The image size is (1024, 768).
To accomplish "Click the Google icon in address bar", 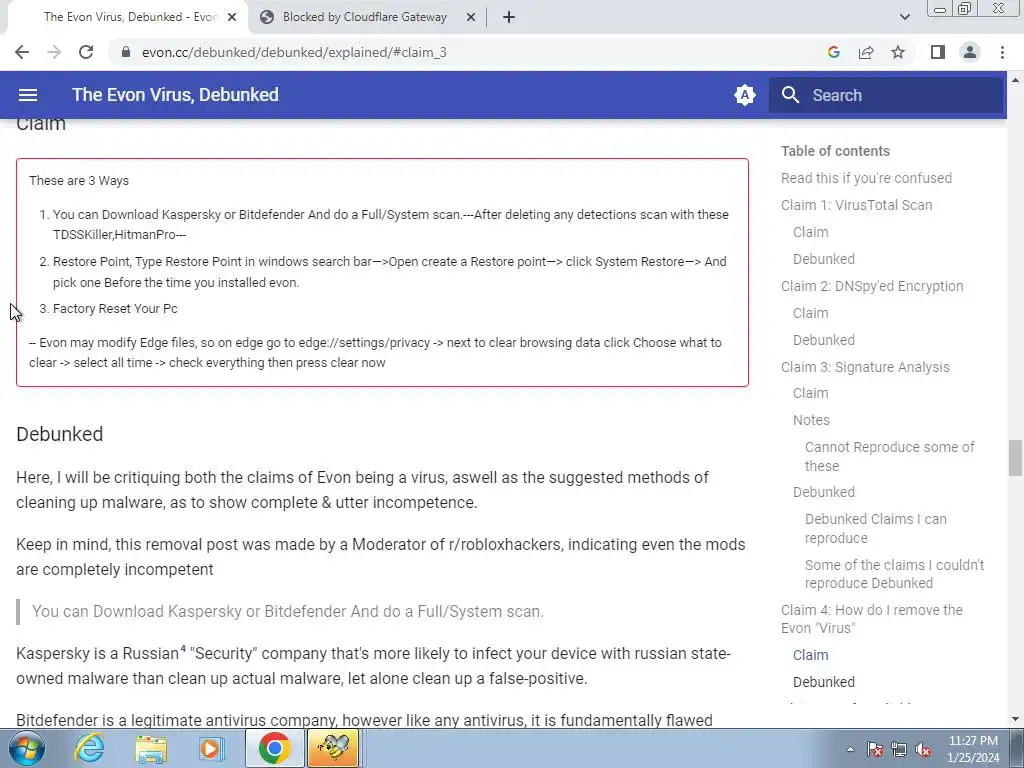I will click(833, 52).
